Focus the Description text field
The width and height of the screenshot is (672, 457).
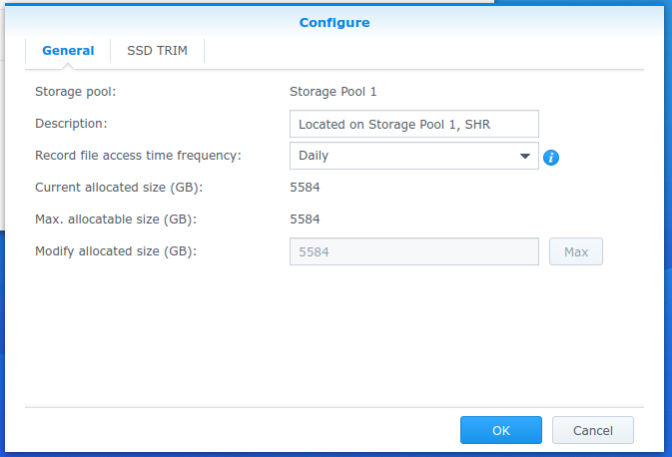(414, 124)
